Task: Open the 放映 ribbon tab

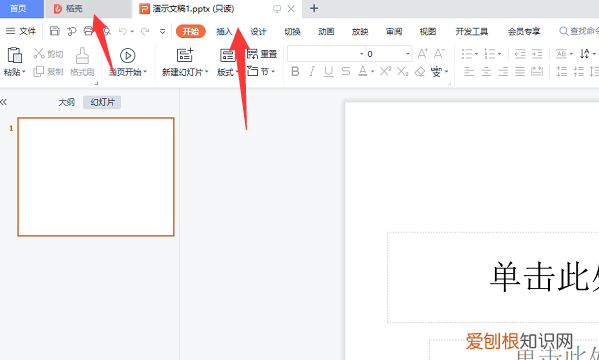Action: [x=360, y=31]
